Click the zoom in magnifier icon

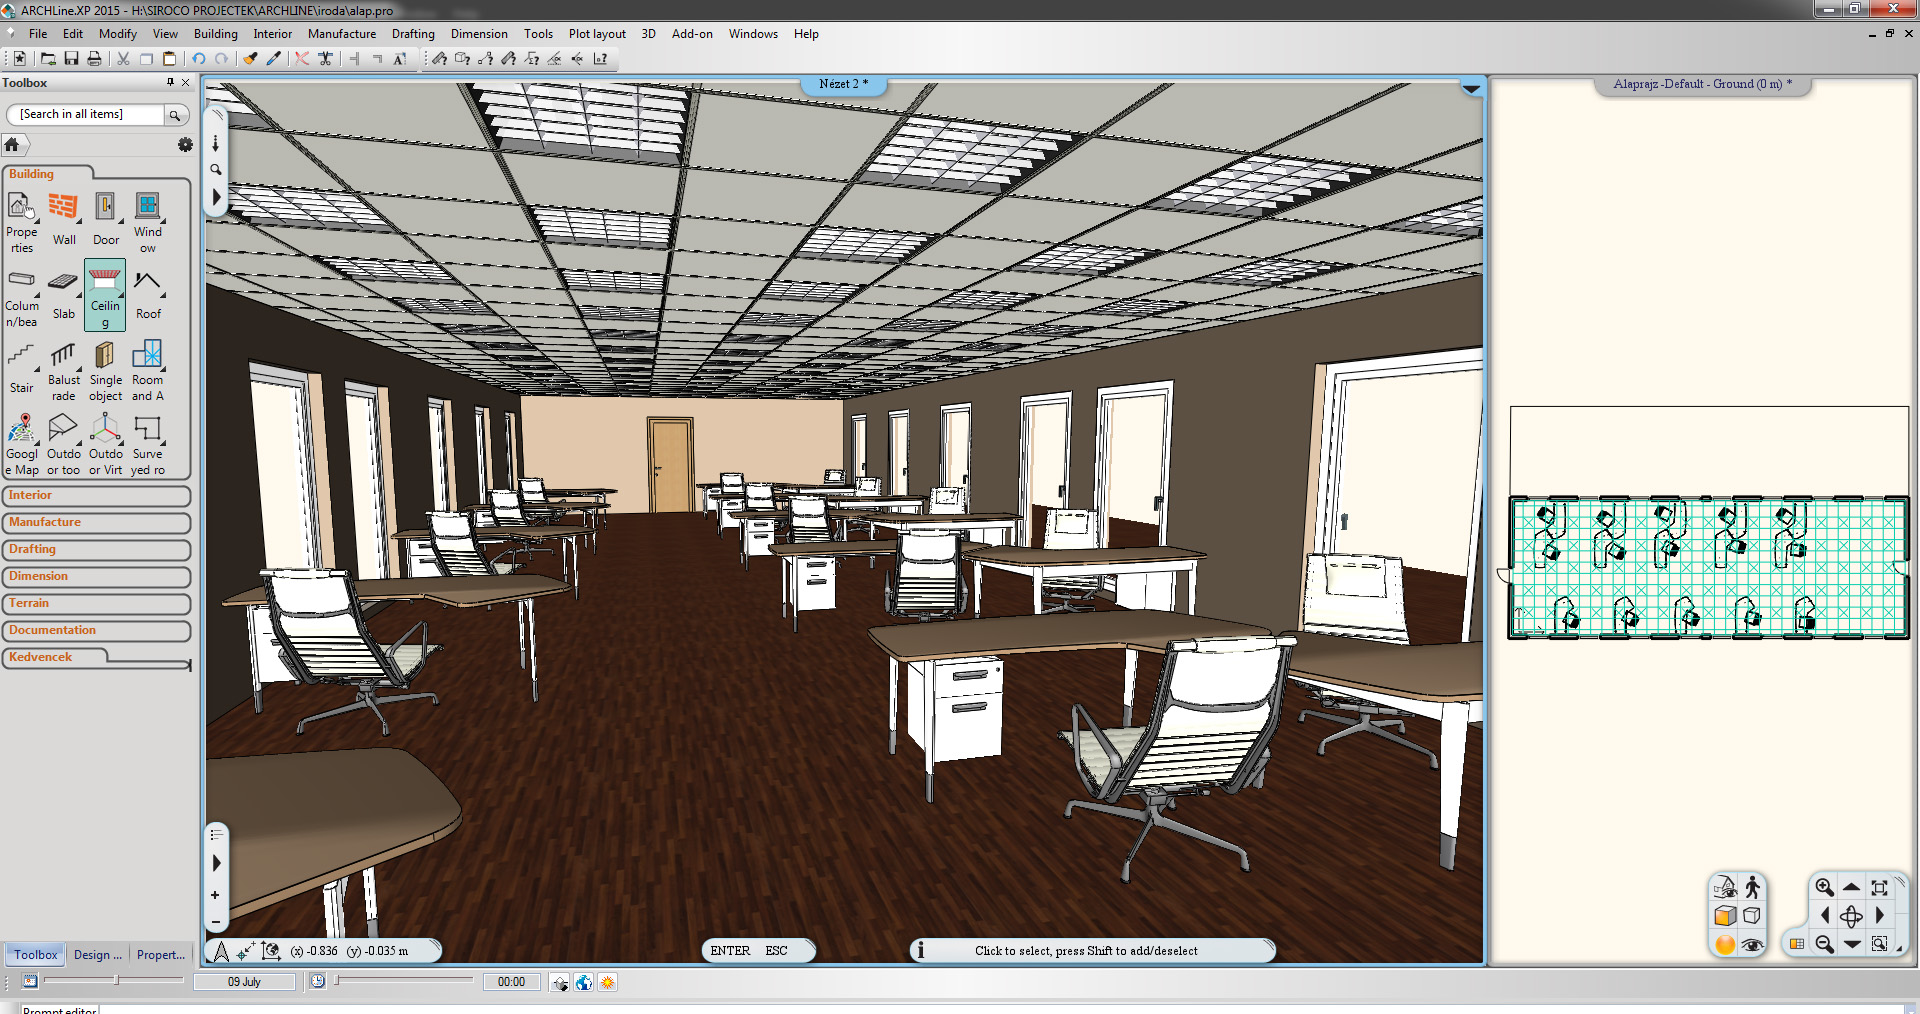coord(1824,887)
